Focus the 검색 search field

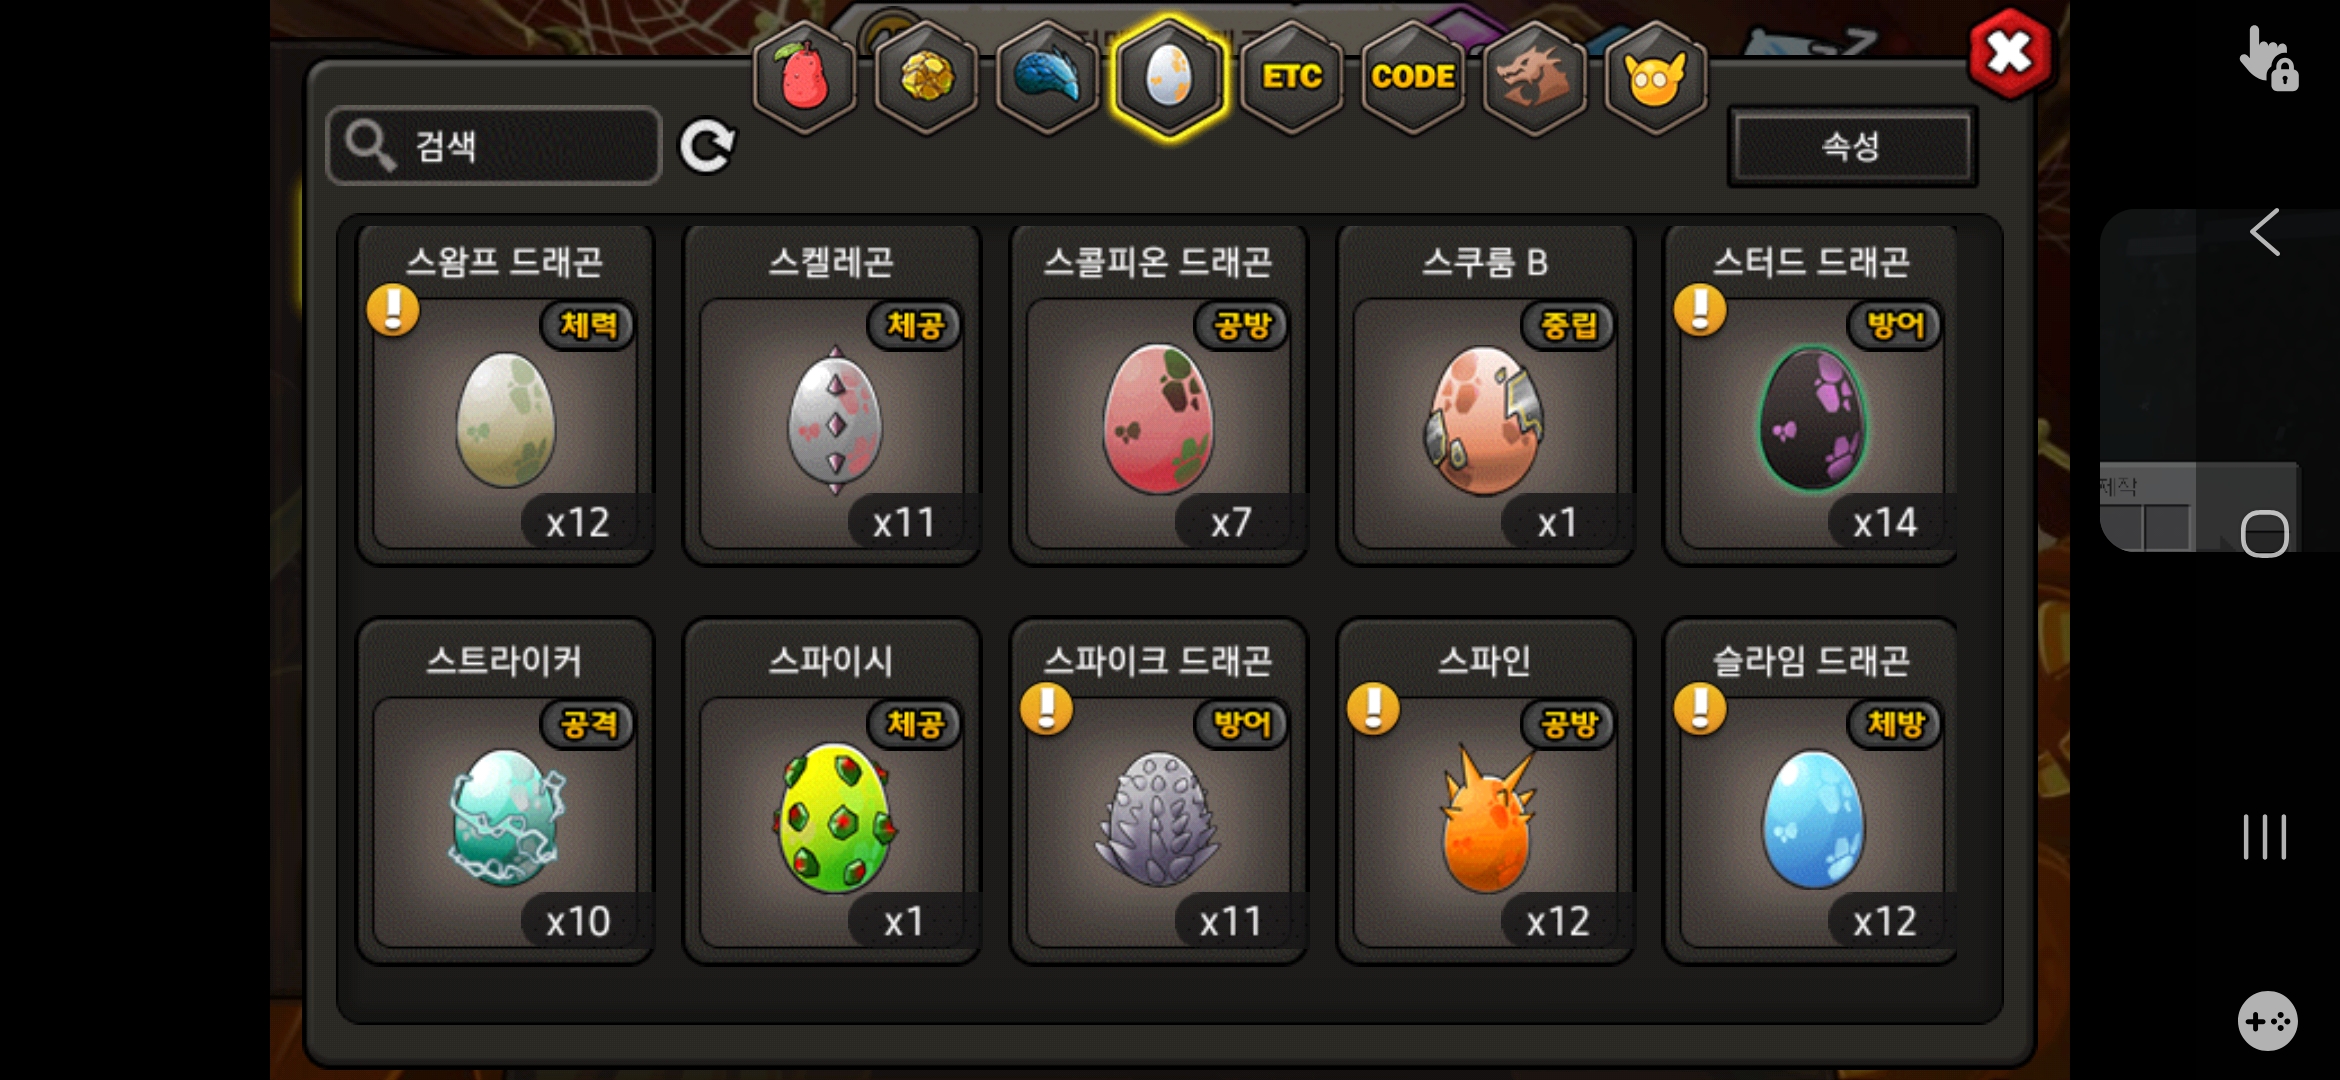(494, 146)
